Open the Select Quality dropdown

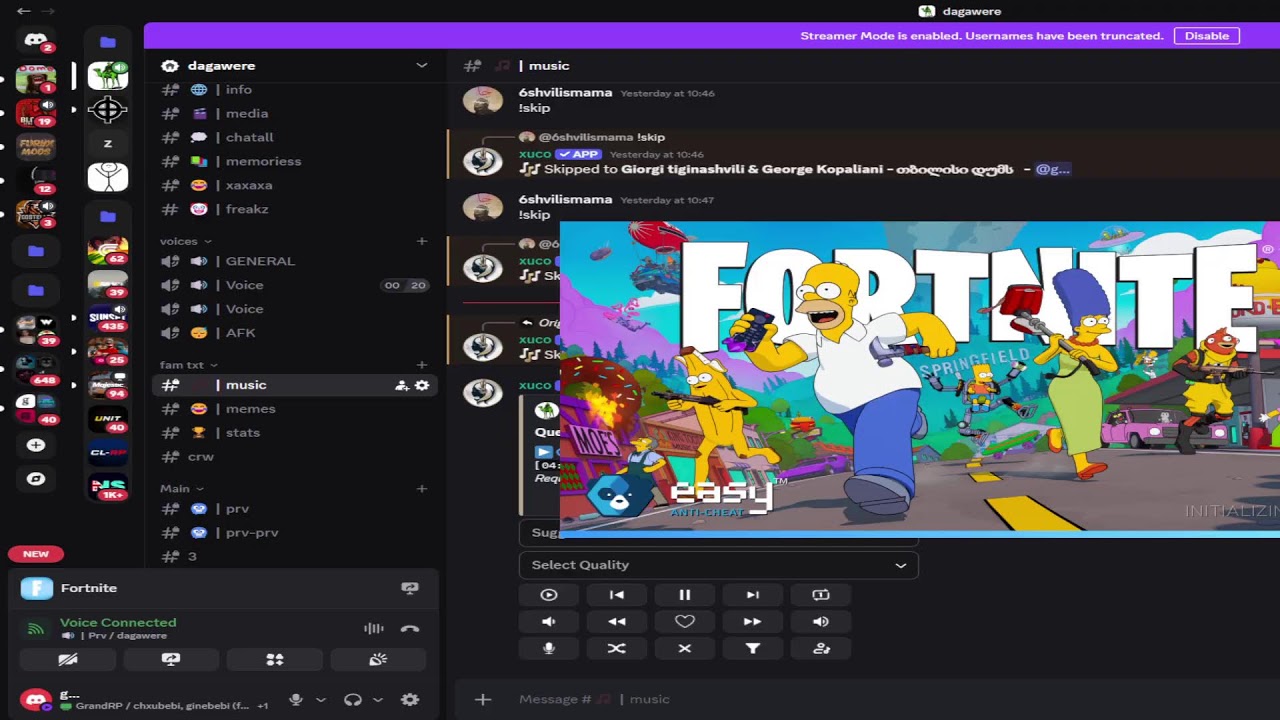(718, 565)
